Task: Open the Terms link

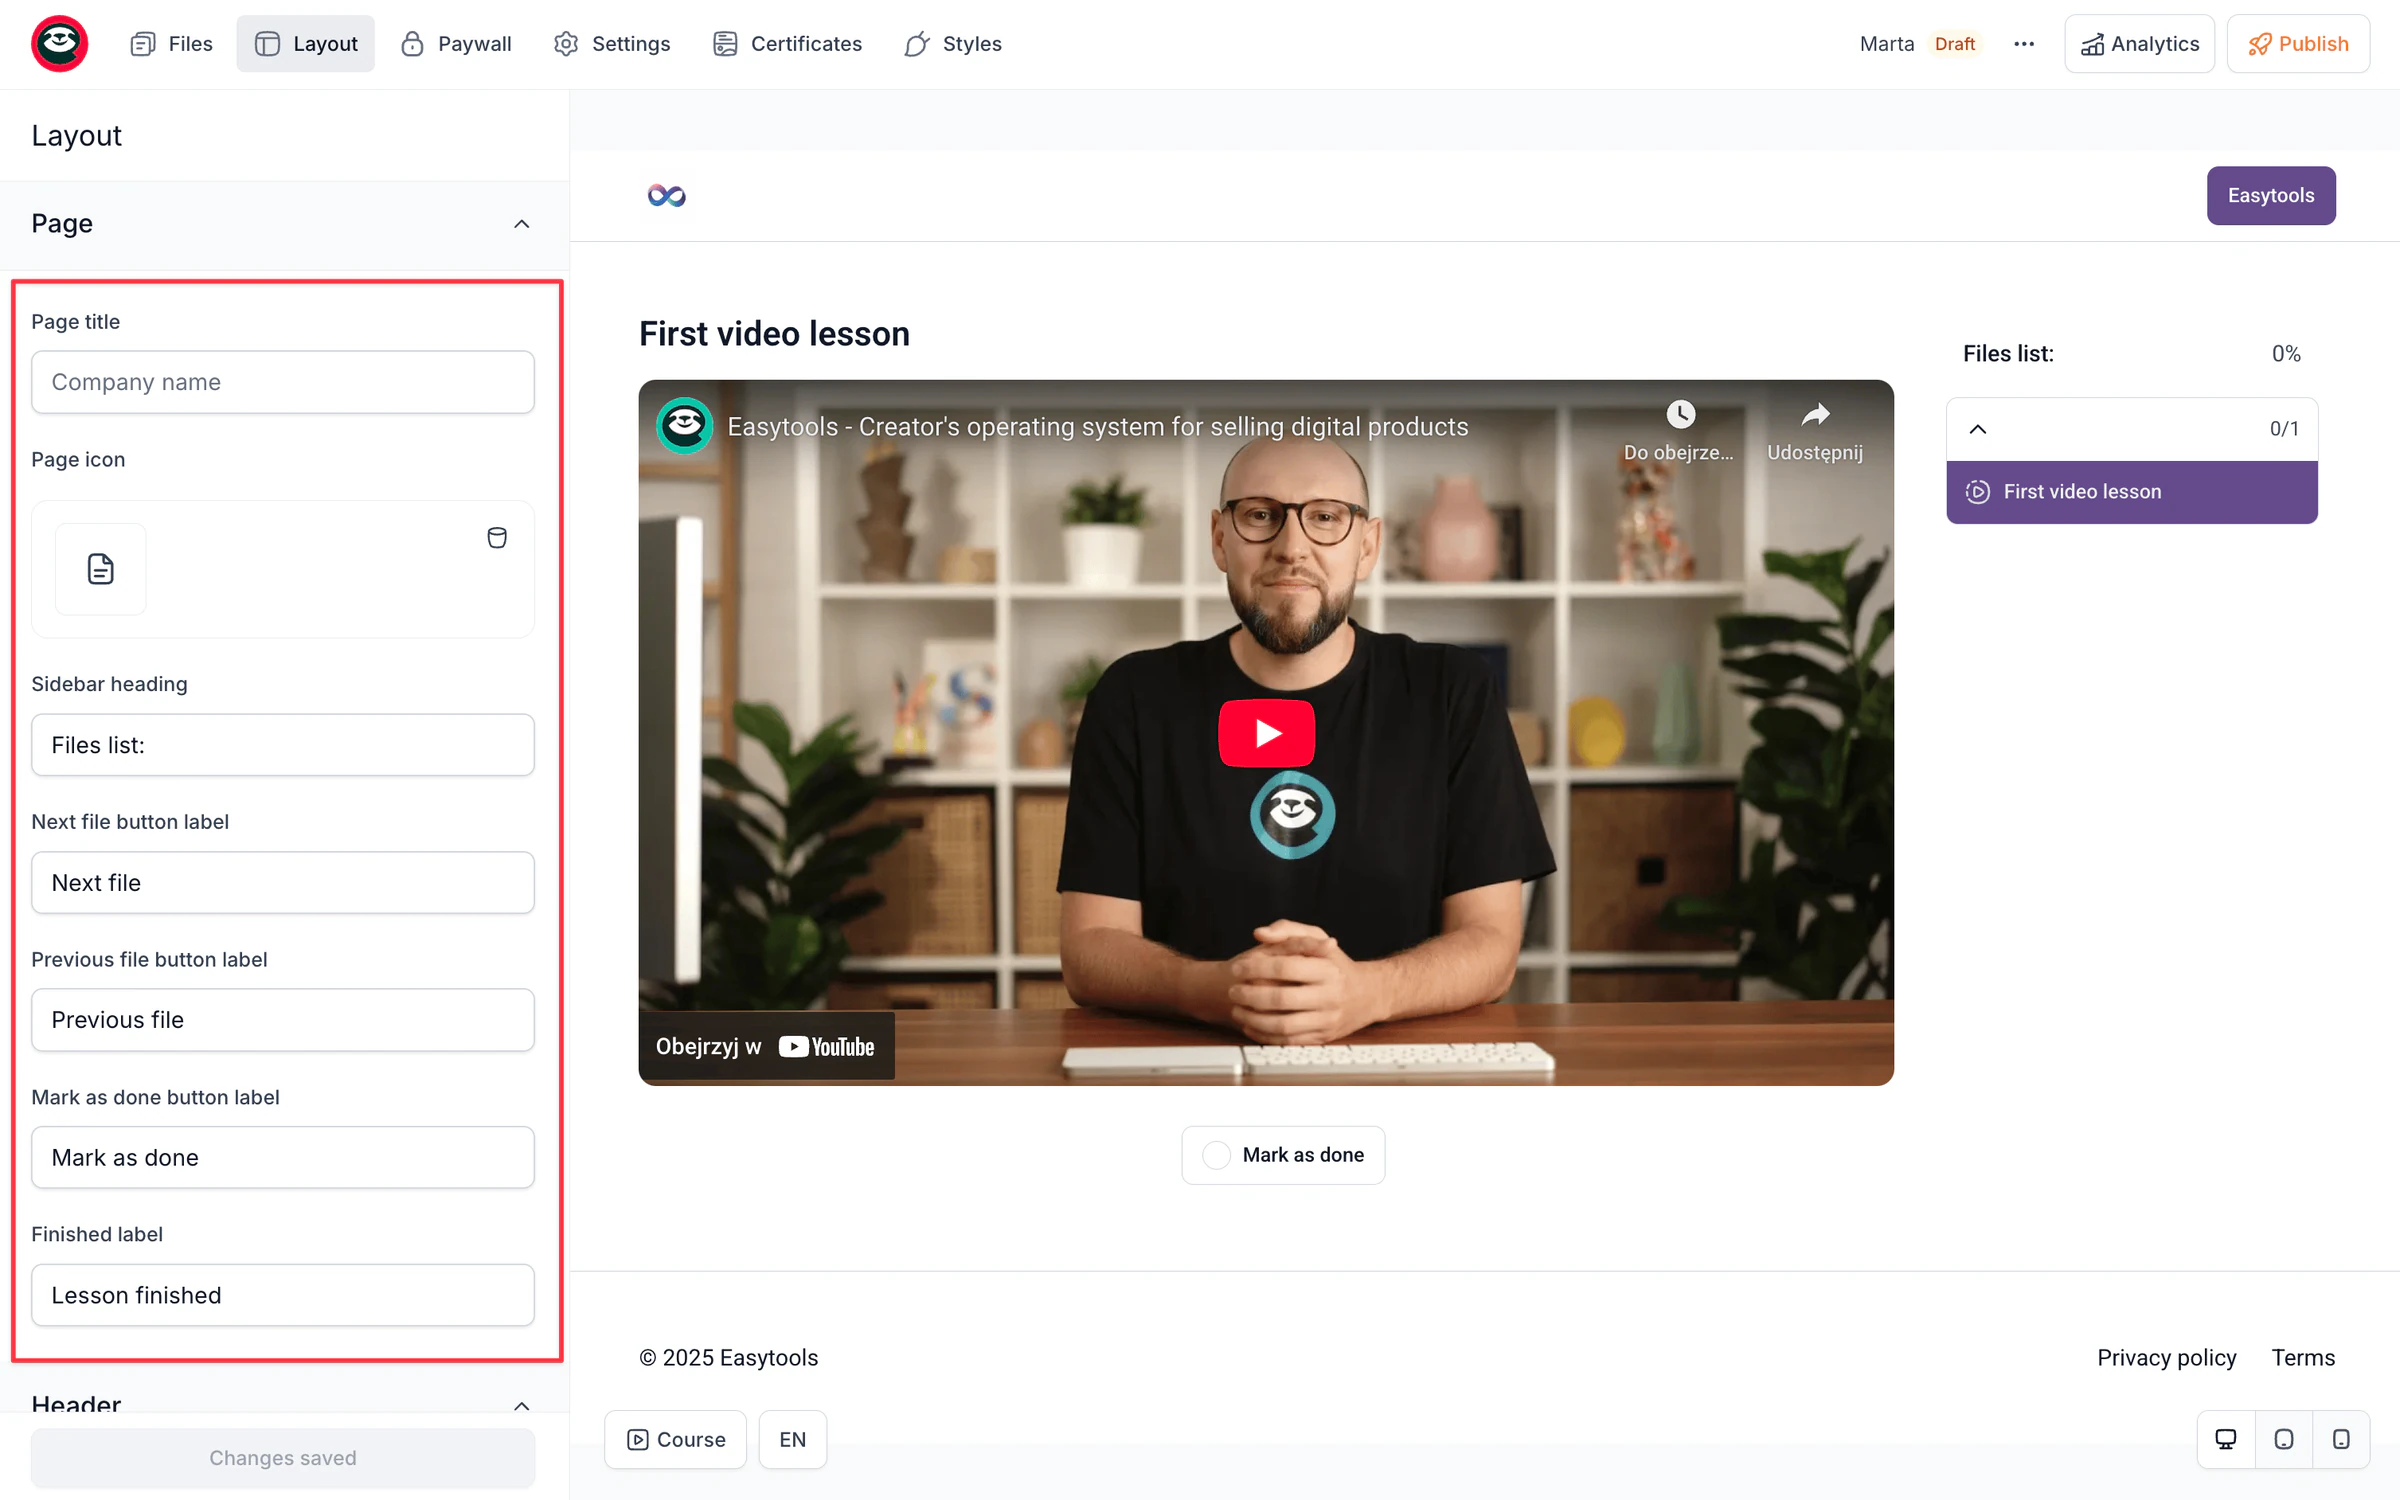Action: (x=2303, y=1358)
